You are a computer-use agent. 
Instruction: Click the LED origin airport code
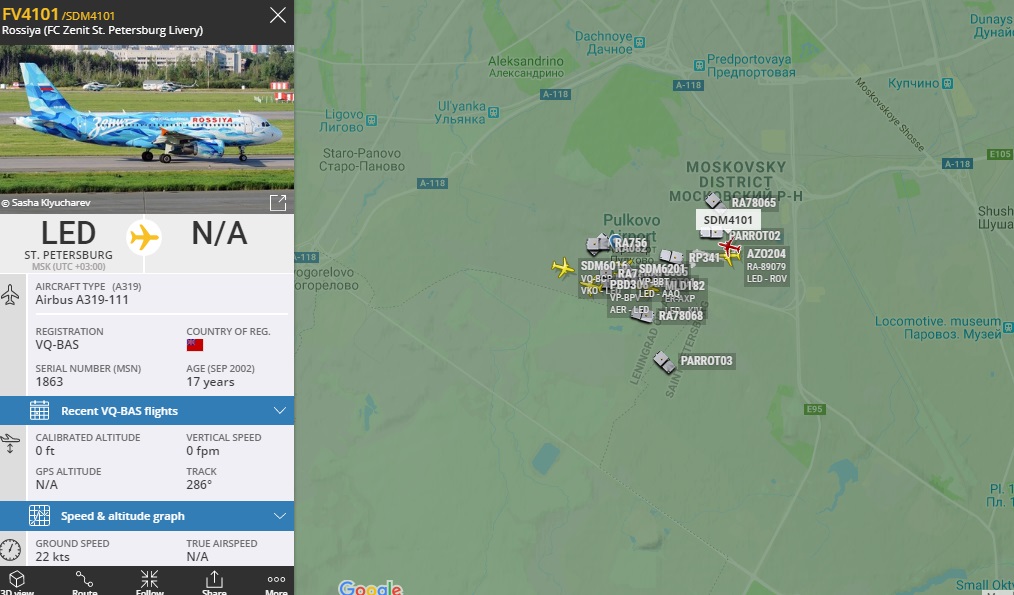[x=69, y=233]
